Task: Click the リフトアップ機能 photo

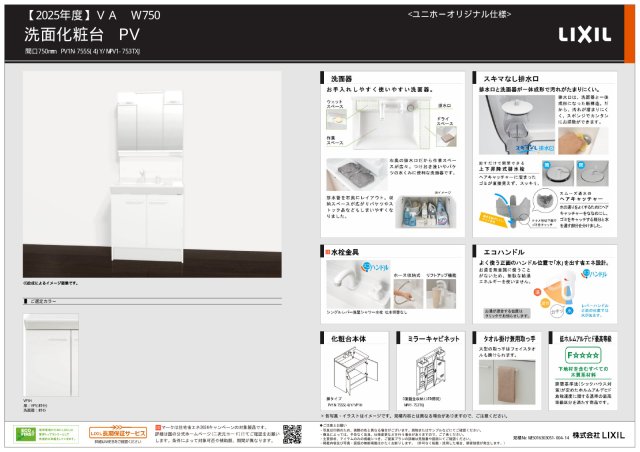Action: pyautogui.click(x=441, y=294)
